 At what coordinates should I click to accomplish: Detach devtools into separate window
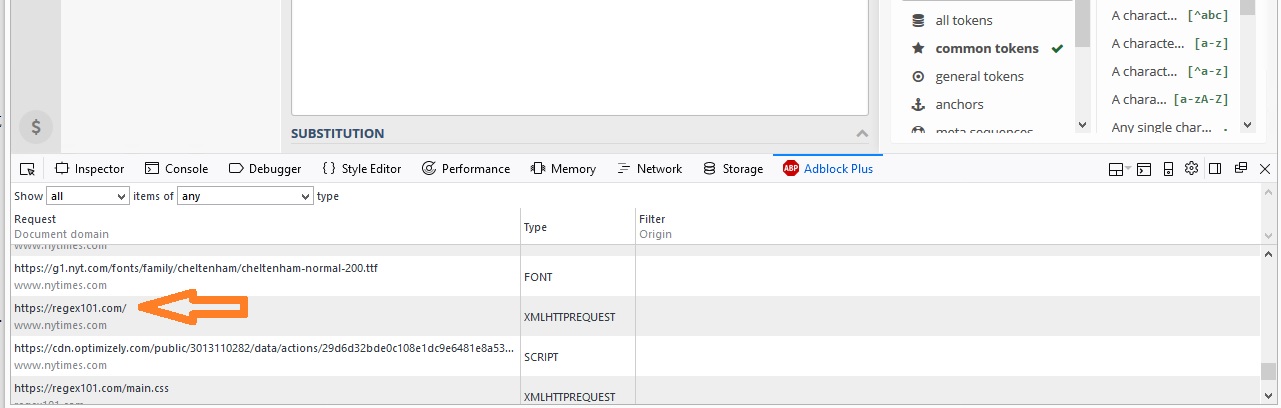click(x=1240, y=169)
